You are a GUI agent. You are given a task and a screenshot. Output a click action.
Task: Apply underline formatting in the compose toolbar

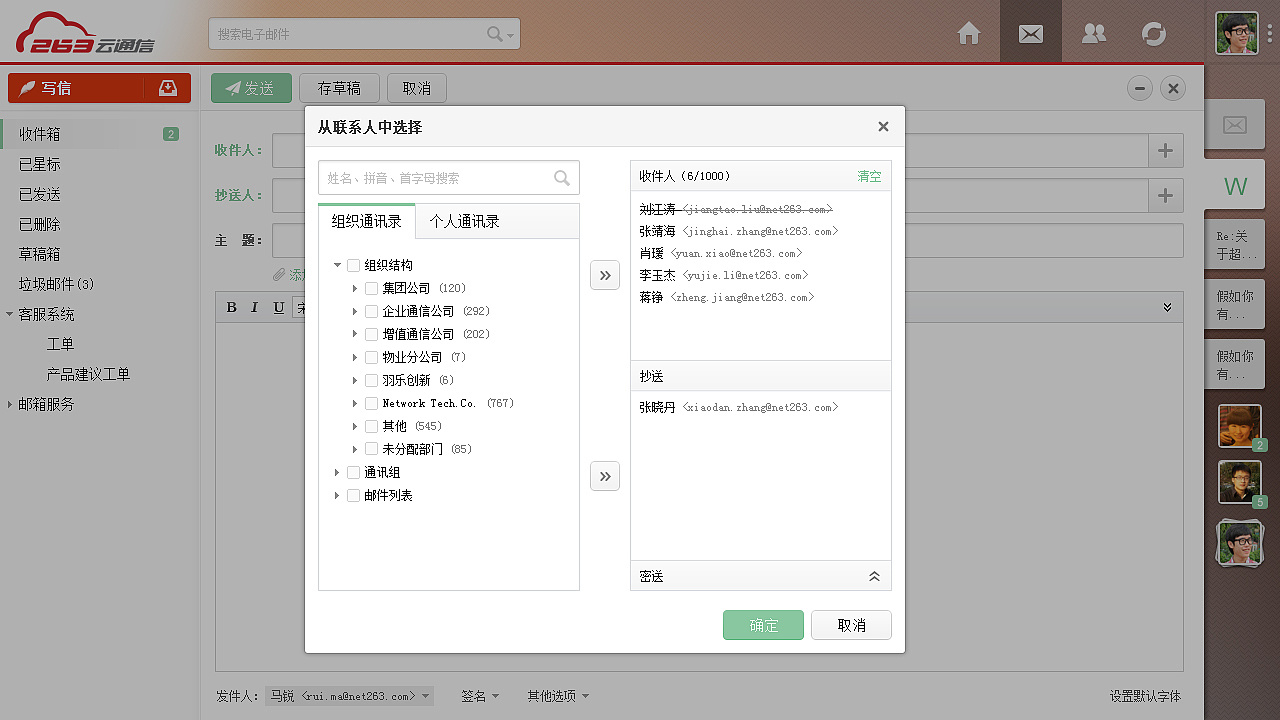279,307
